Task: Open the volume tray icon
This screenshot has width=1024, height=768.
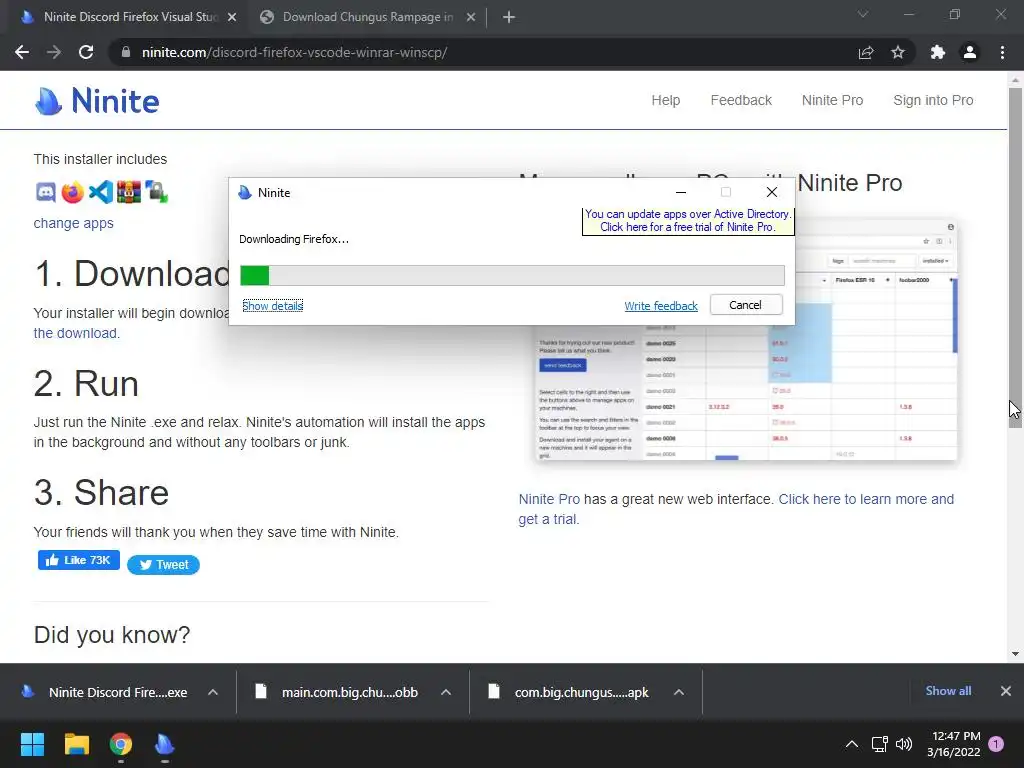Action: click(904, 744)
